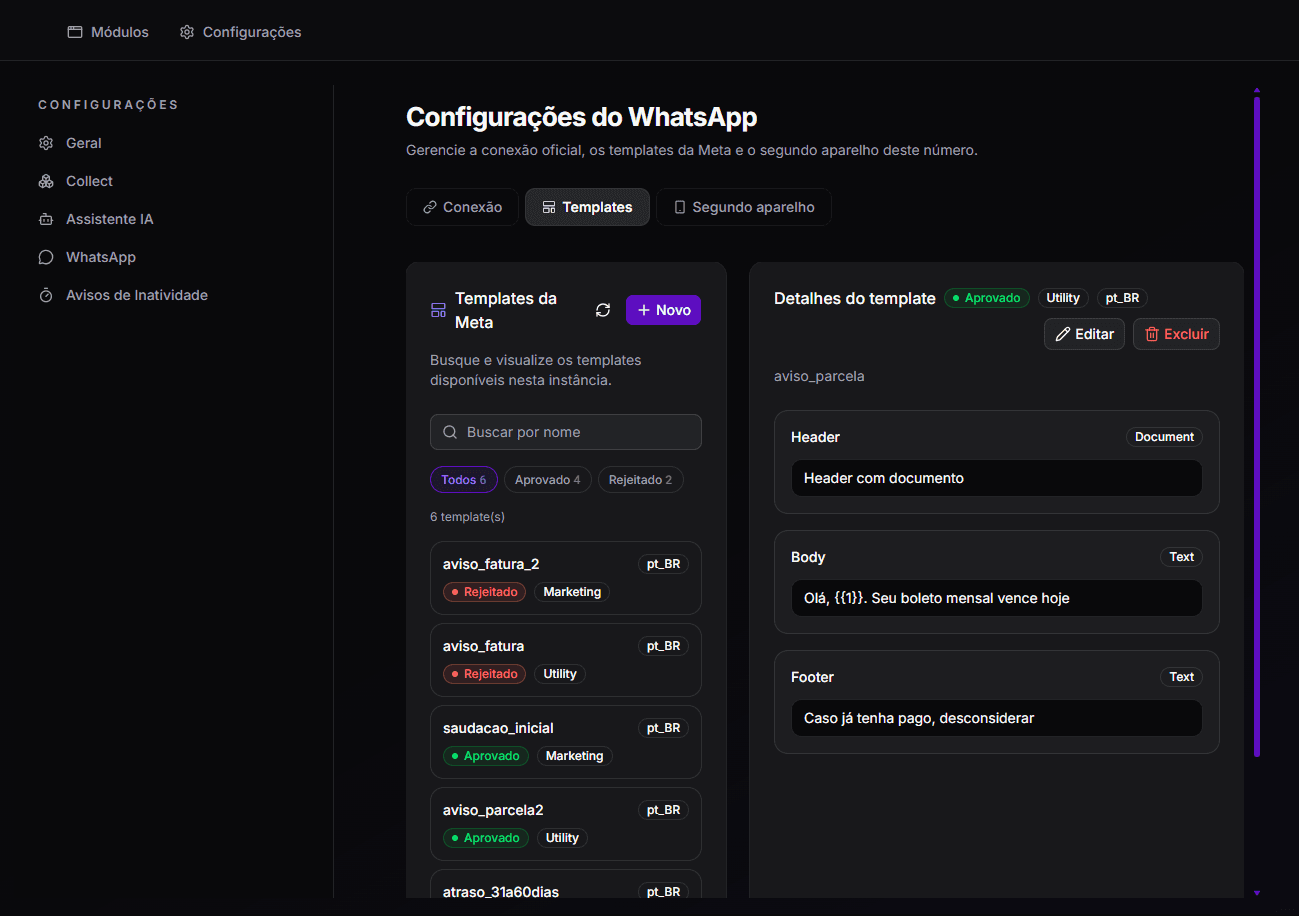Click the phone icon on Segundo aparelho
The image size is (1299, 916).
pyautogui.click(x=680, y=207)
